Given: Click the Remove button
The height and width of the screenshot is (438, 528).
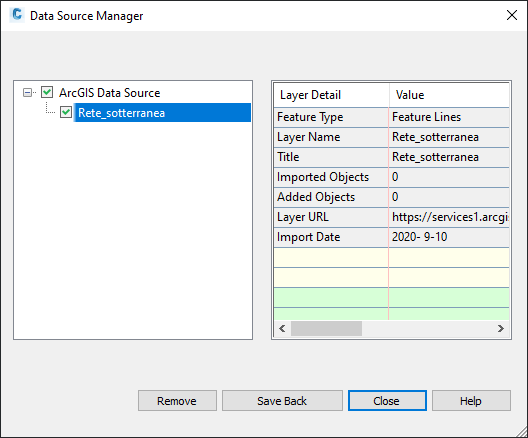Looking at the screenshot, I should pyautogui.click(x=177, y=401).
